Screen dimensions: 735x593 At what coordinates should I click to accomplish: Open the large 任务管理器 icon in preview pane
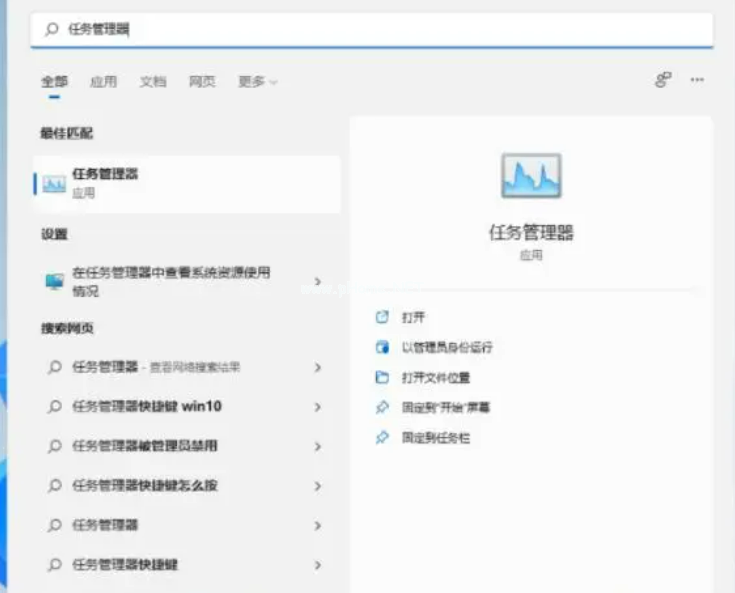pyautogui.click(x=531, y=176)
